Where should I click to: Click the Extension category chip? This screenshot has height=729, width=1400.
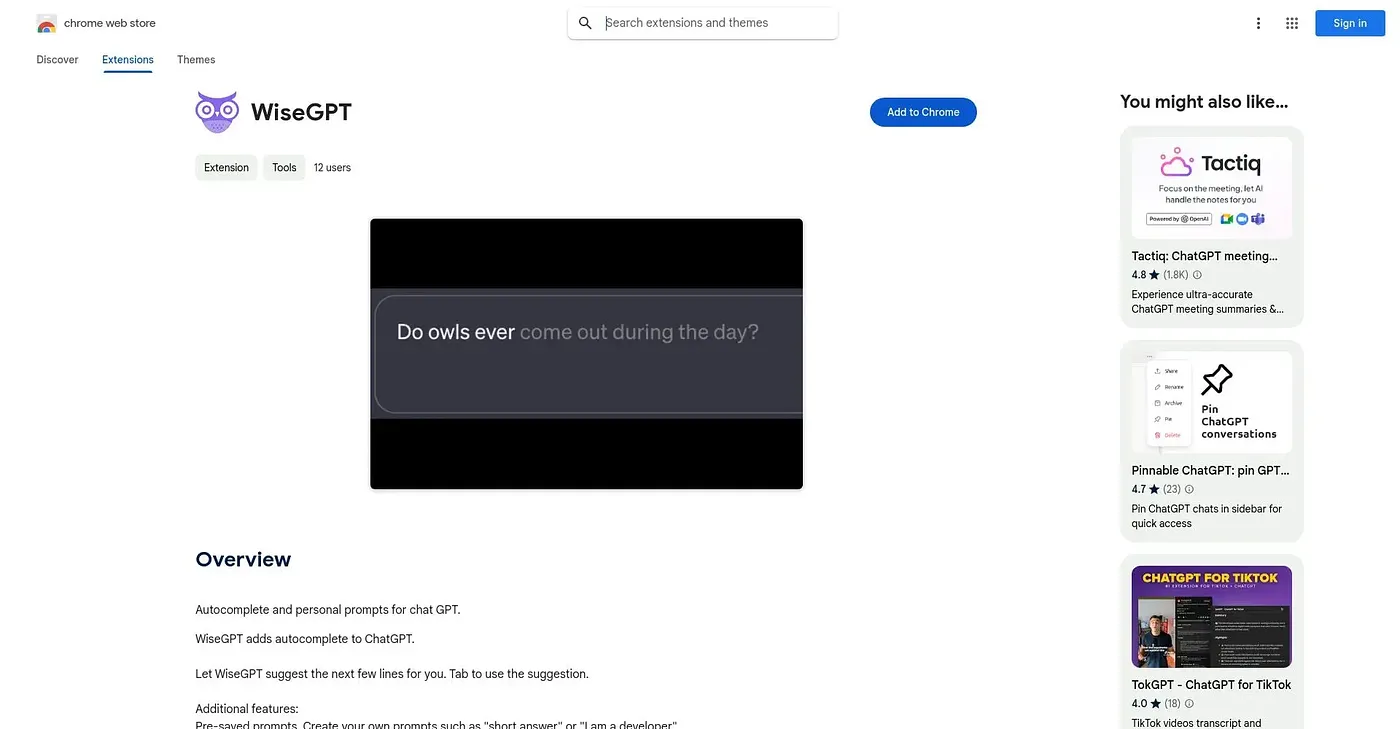point(226,168)
